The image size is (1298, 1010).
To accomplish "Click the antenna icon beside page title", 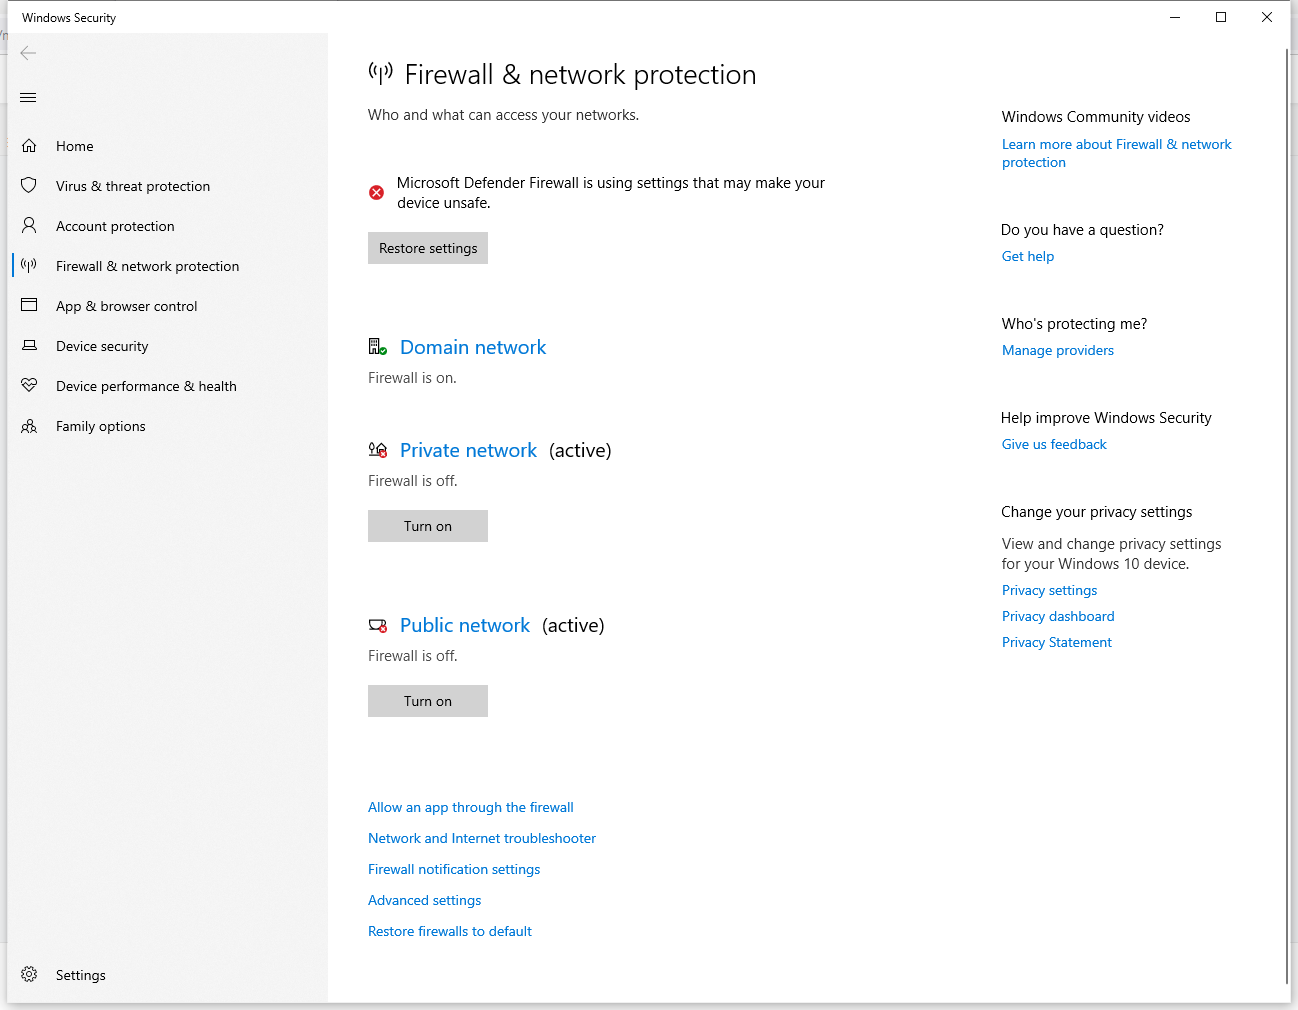I will coord(380,73).
